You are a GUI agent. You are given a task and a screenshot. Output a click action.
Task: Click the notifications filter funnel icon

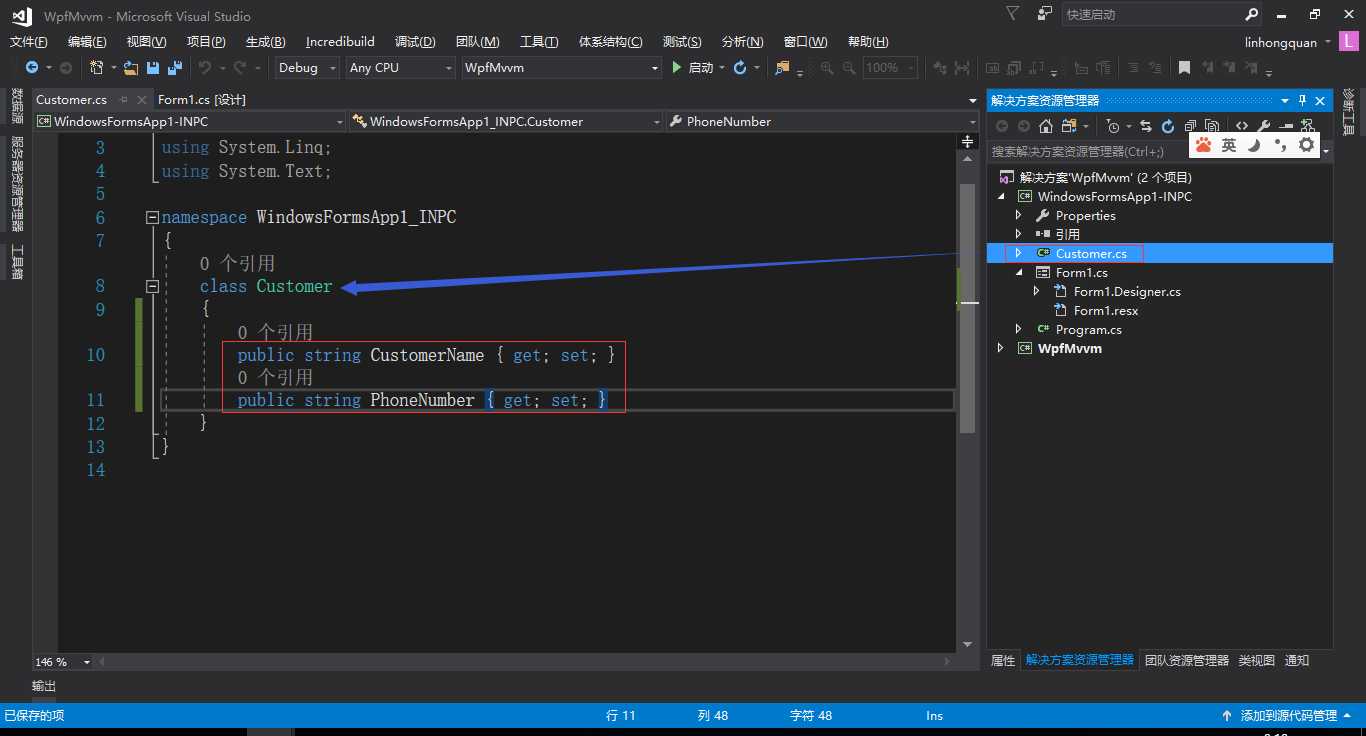point(1012,14)
